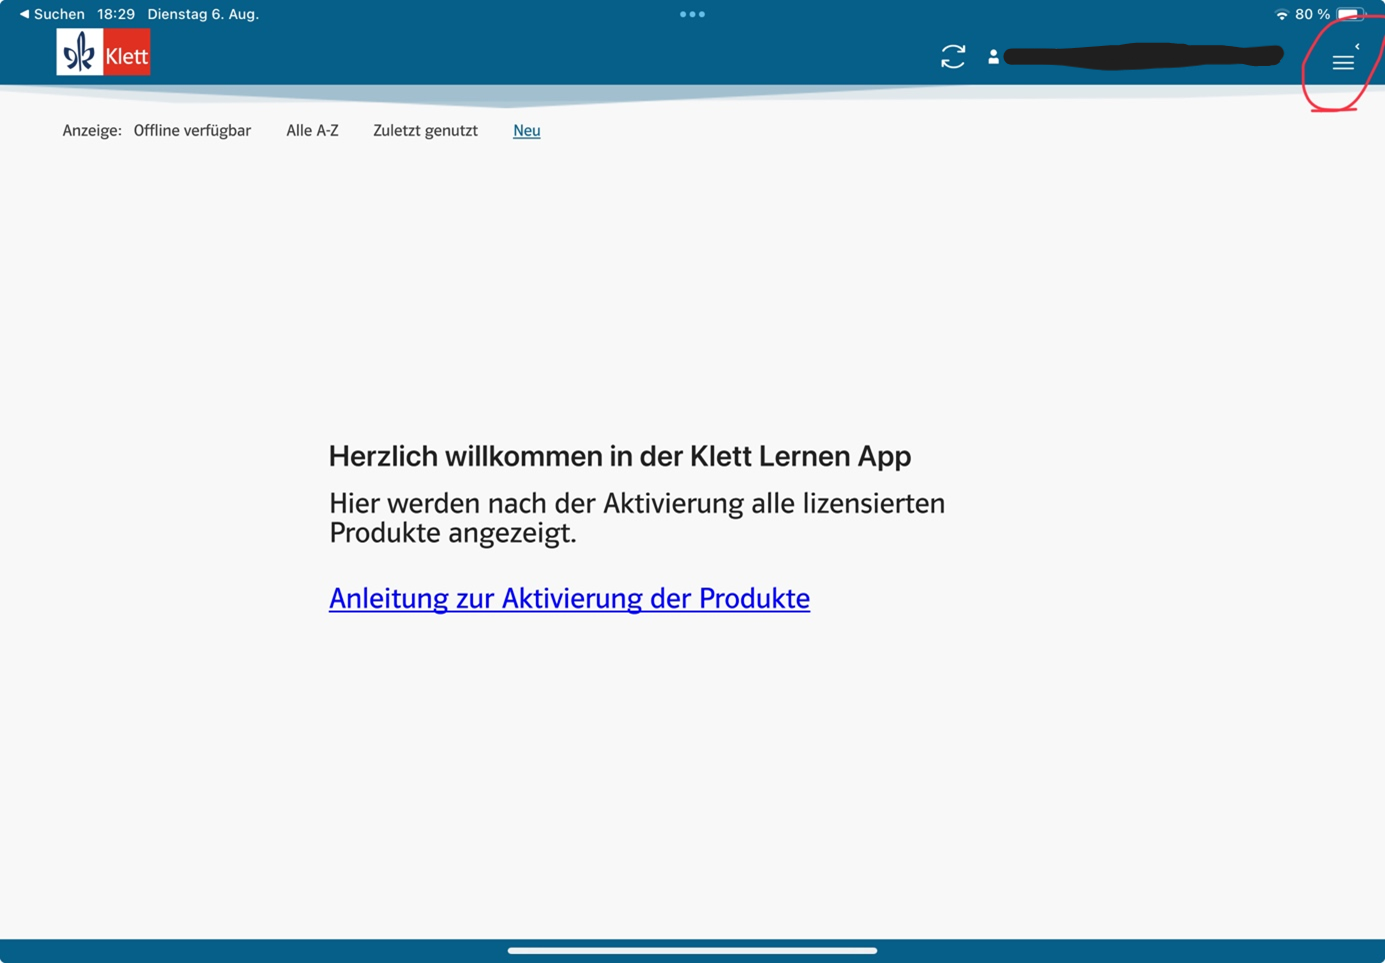Tap the Klett logo
Viewport: 1385px width, 963px height.
click(103, 52)
